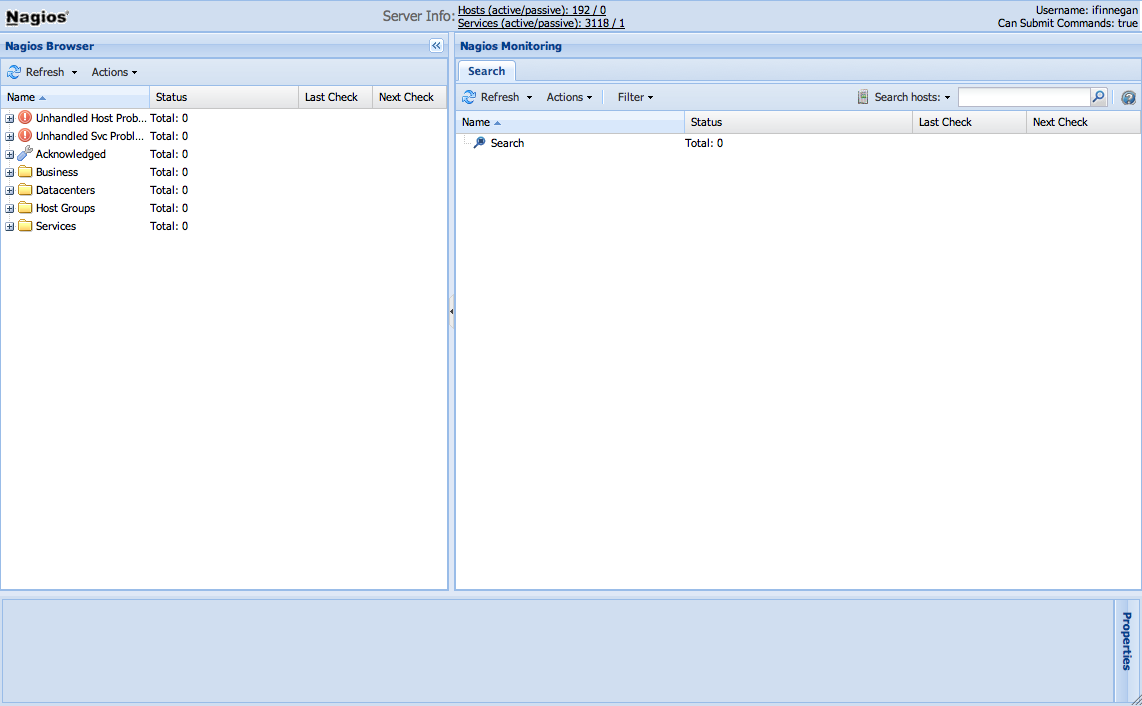
Task: Click the 'Nagios Browser' panel title
Action: (50, 46)
